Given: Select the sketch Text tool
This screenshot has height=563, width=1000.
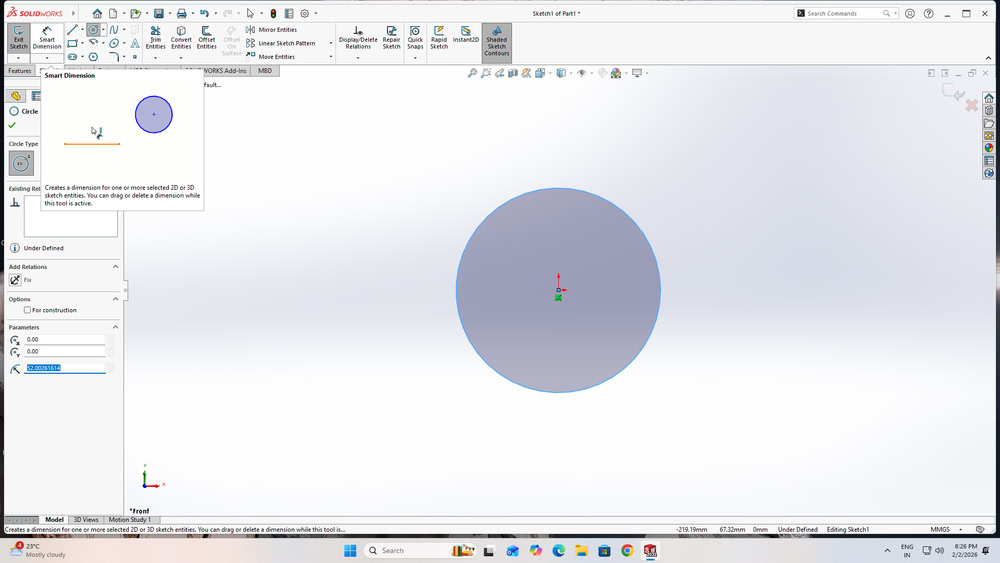Looking at the screenshot, I should [135, 43].
